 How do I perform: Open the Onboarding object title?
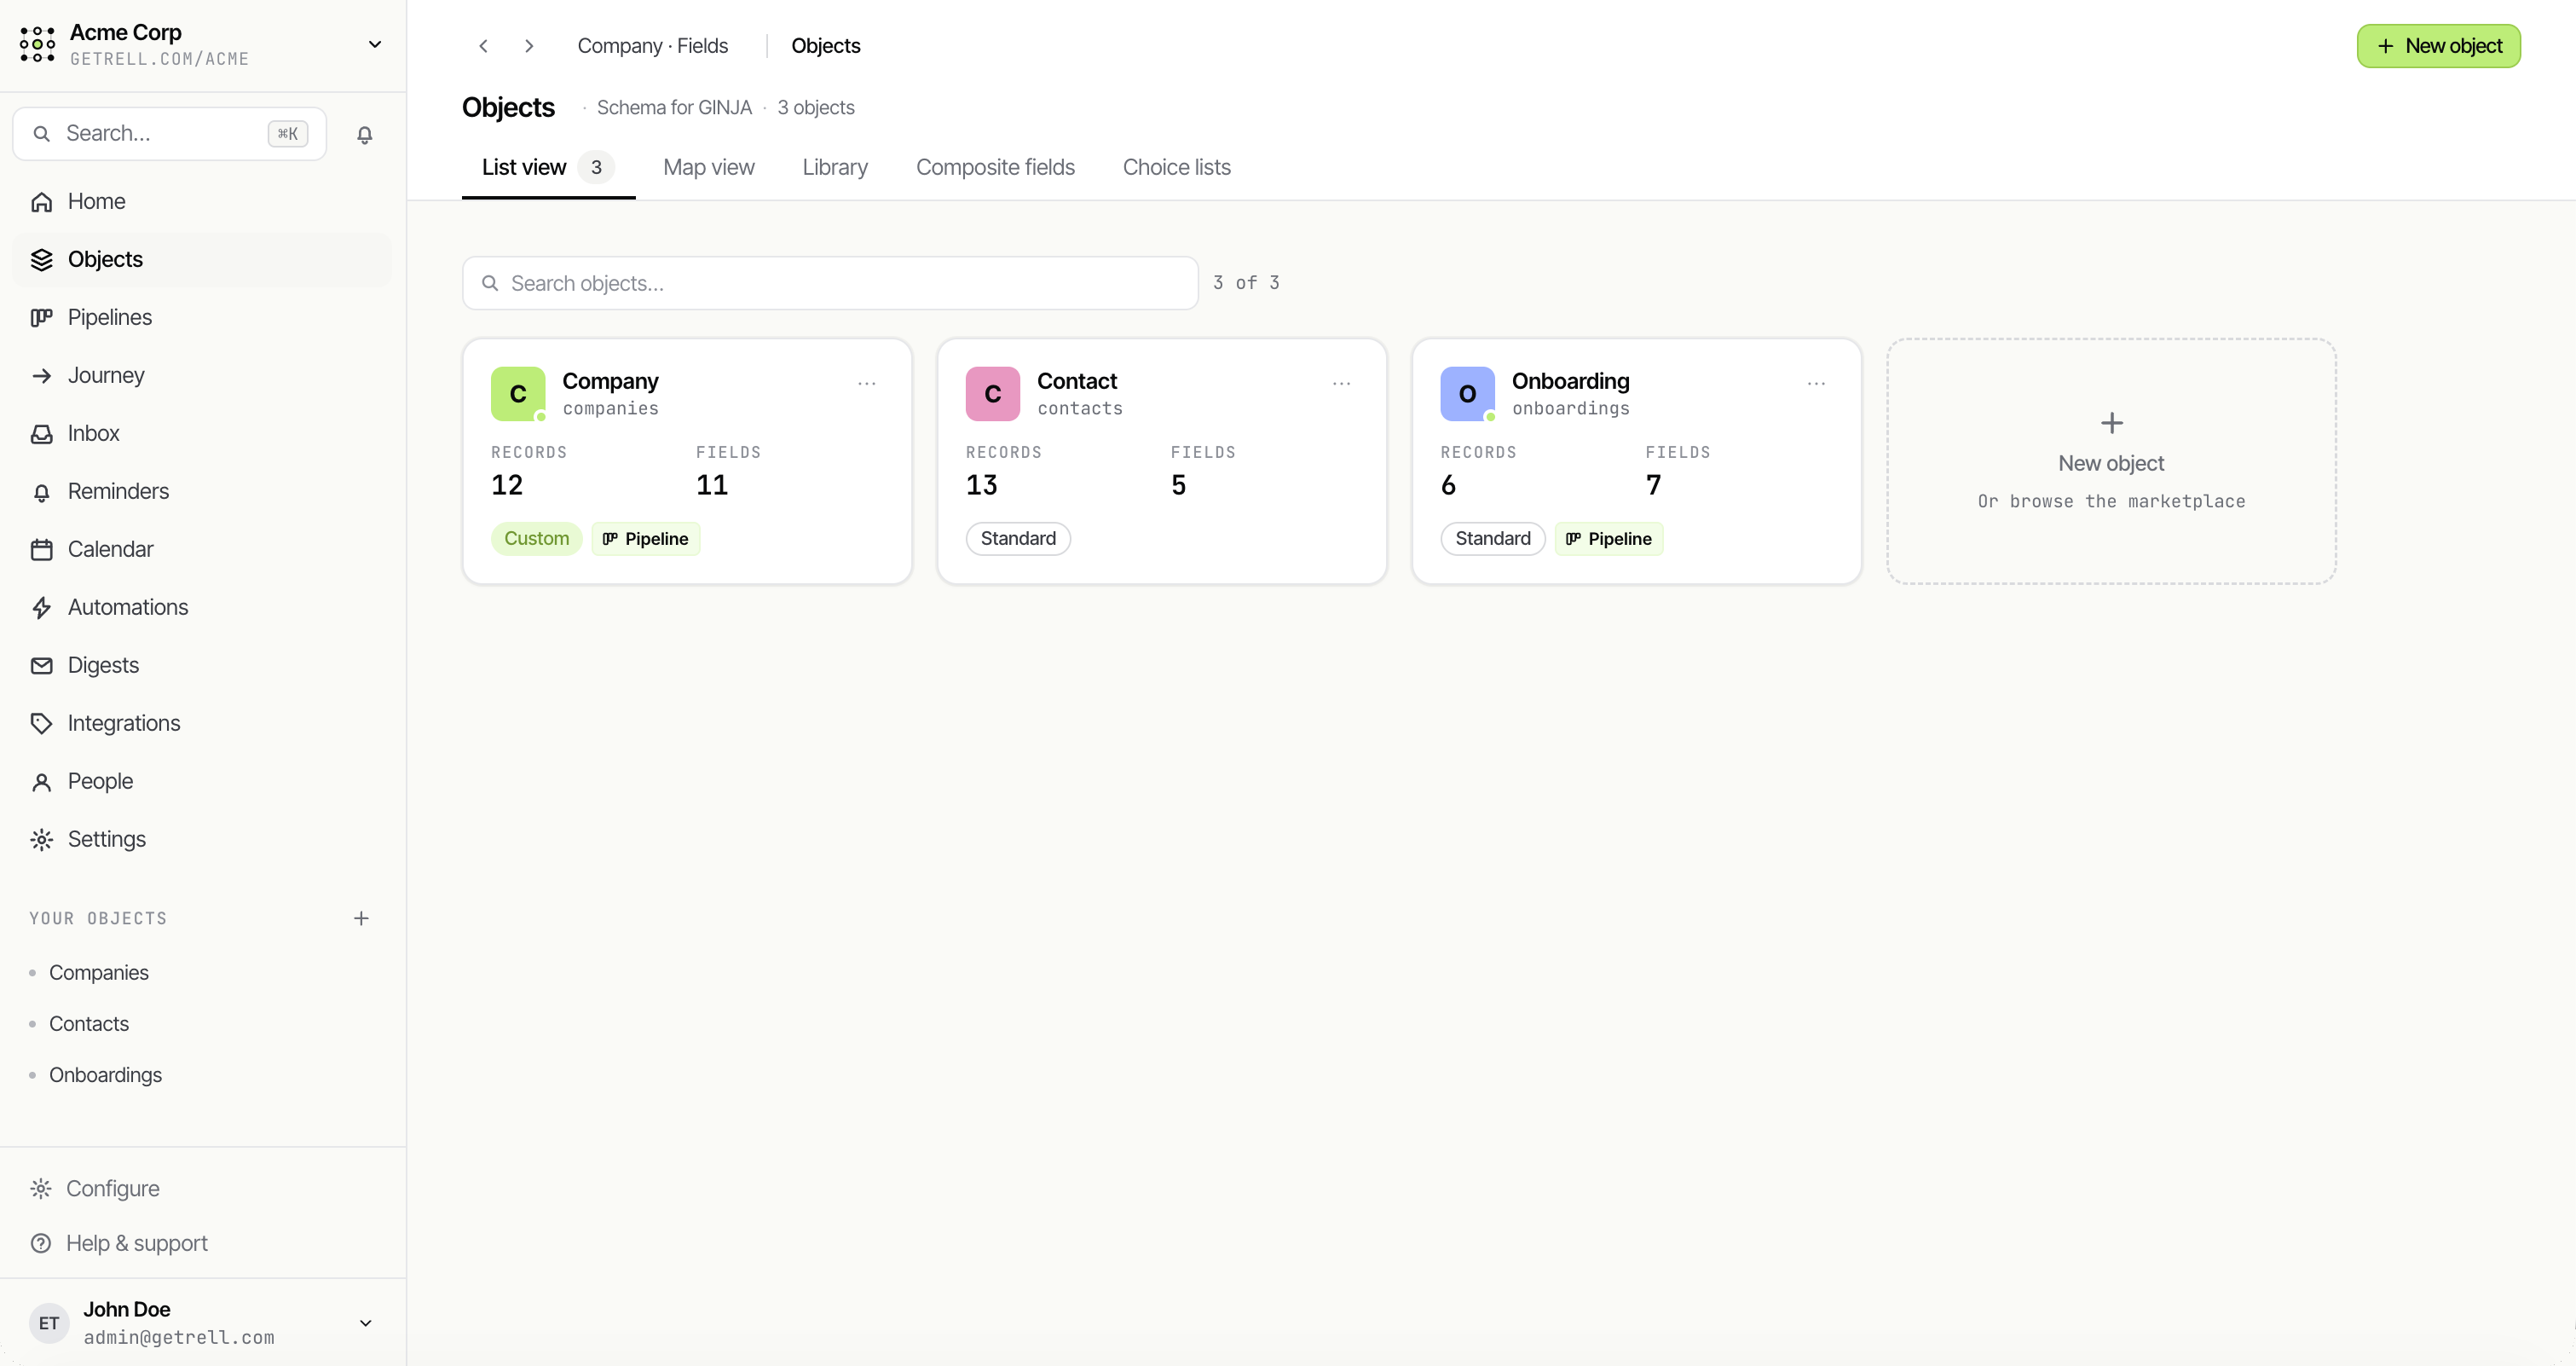1570,381
